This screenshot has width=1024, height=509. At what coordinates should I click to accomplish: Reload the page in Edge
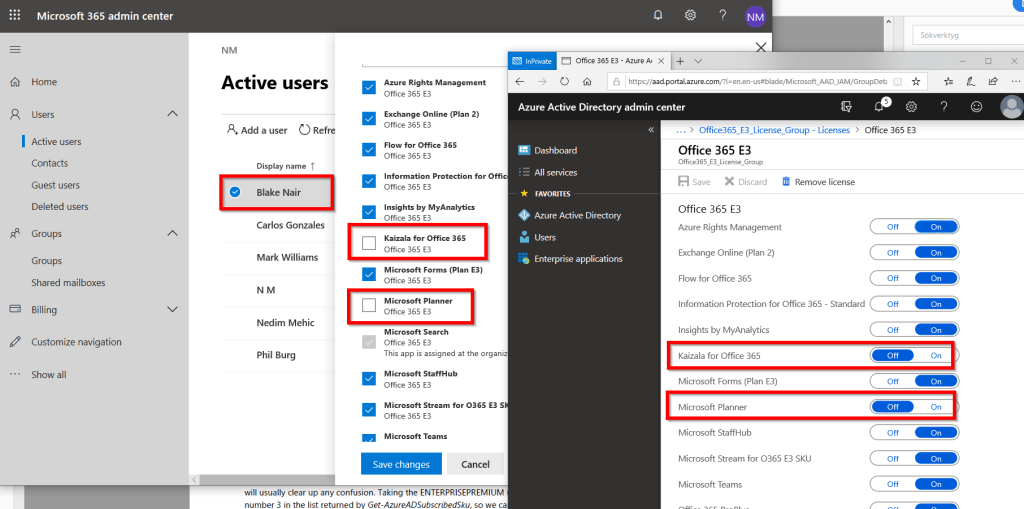pos(564,82)
